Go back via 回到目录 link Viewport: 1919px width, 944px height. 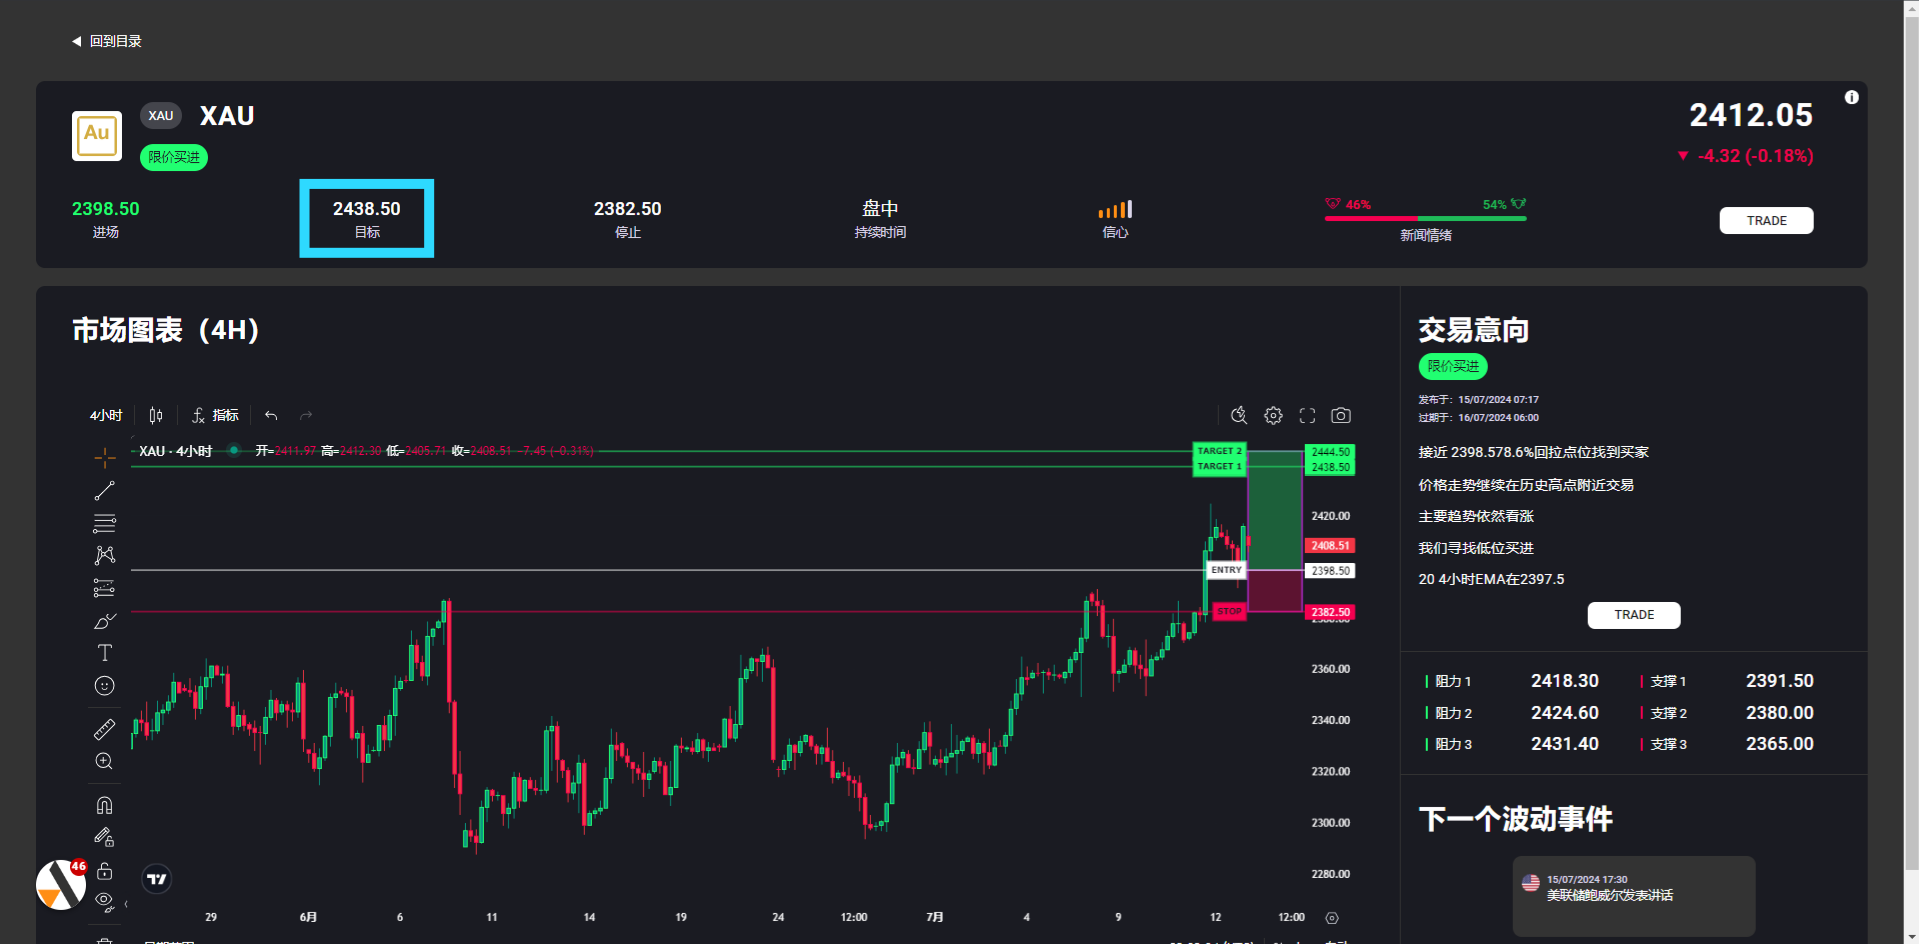pos(107,41)
